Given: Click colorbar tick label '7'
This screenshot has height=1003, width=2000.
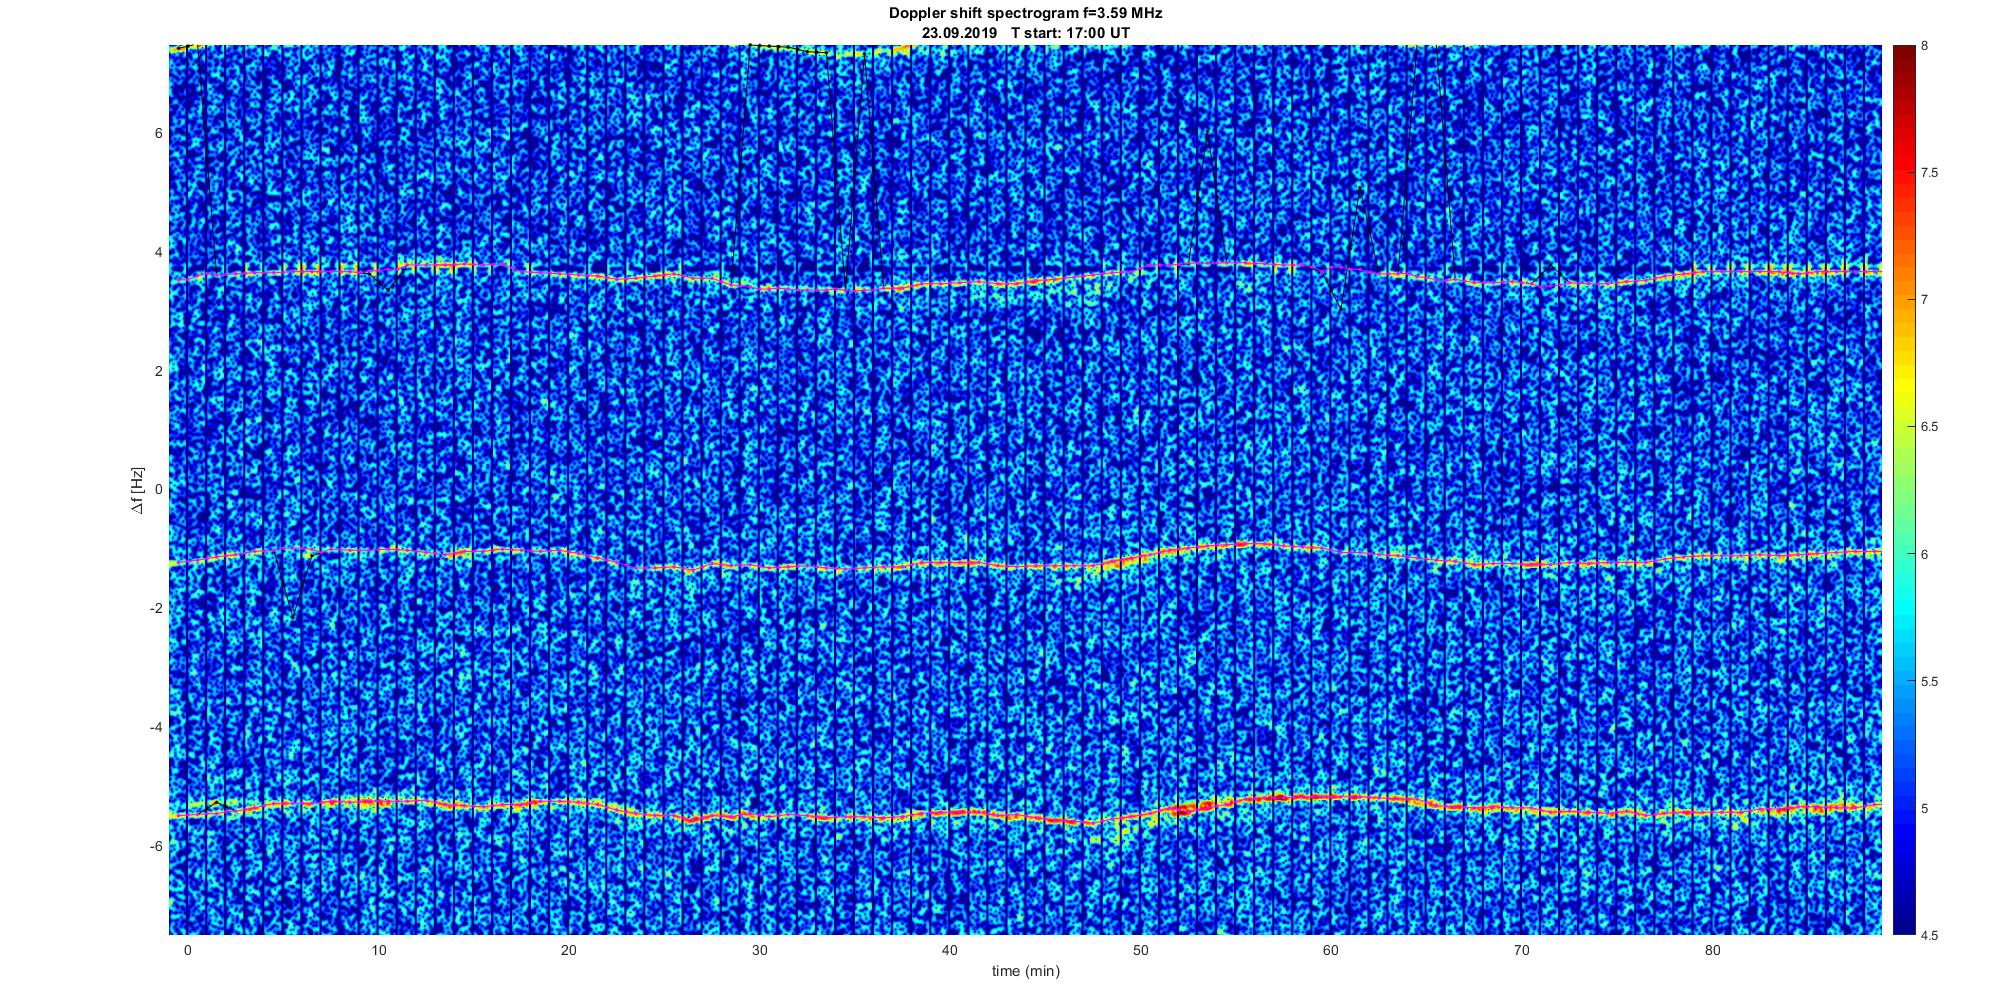Looking at the screenshot, I should click(x=1925, y=300).
